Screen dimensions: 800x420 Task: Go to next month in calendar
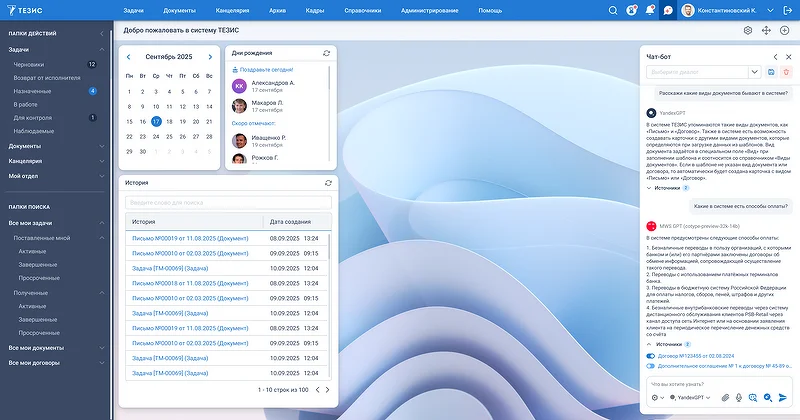click(x=209, y=57)
